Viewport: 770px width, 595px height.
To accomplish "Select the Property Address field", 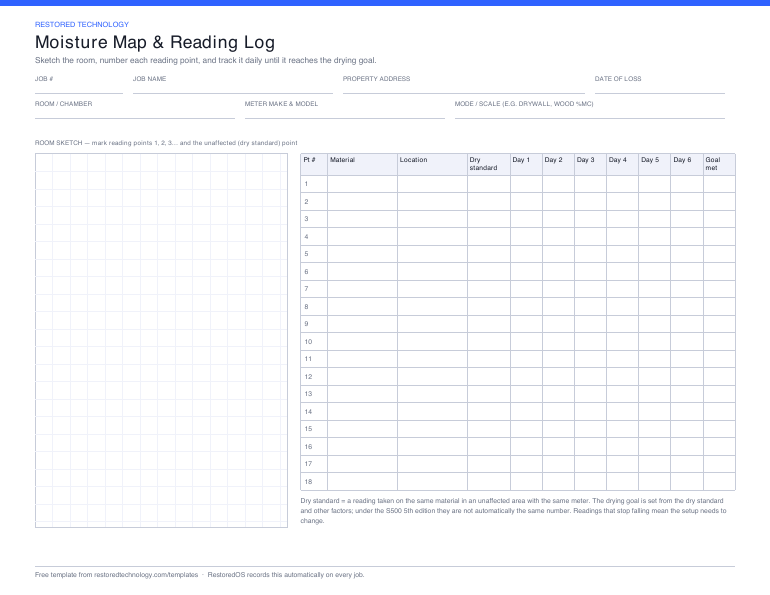I will (x=464, y=88).
